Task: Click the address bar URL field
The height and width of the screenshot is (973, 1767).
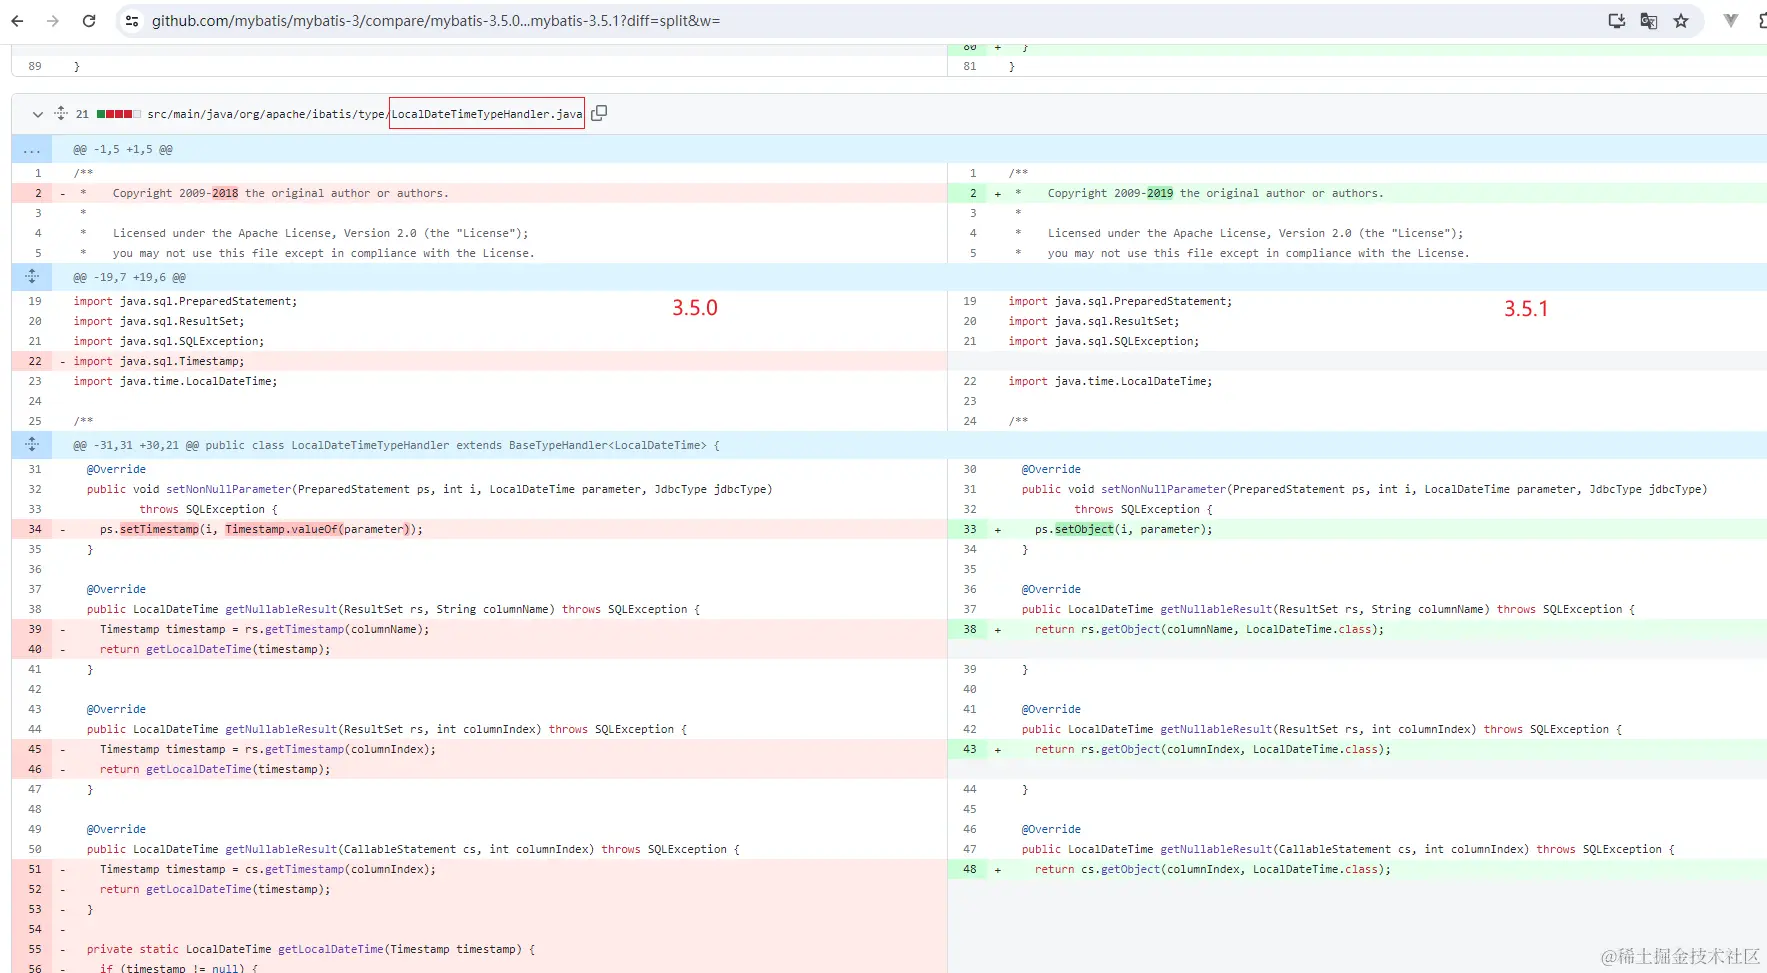Action: point(436,21)
